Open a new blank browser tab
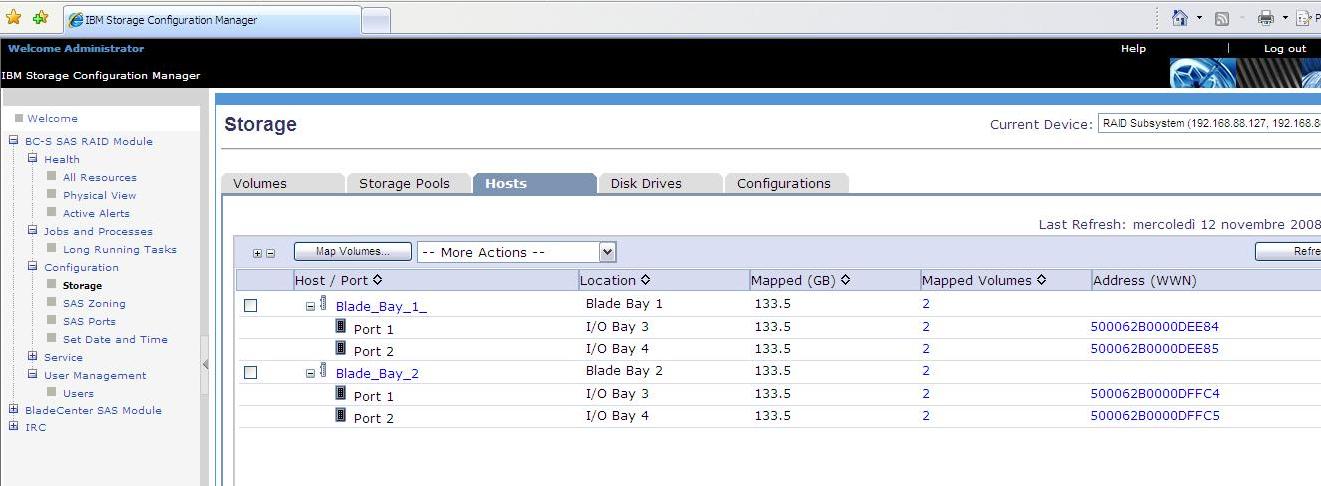 click(376, 20)
